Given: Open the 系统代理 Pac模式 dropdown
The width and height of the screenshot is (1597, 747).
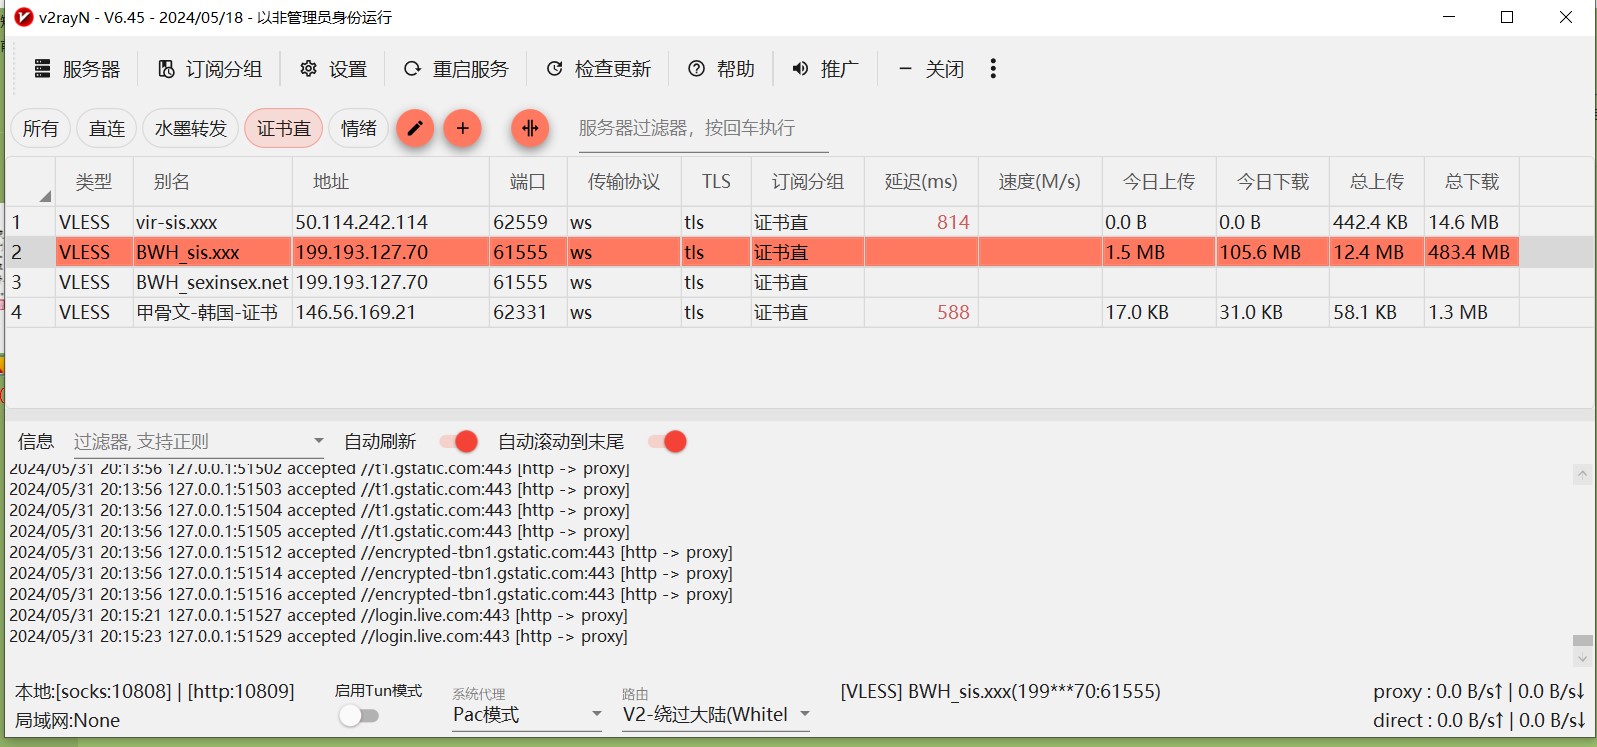Looking at the screenshot, I should 527,714.
